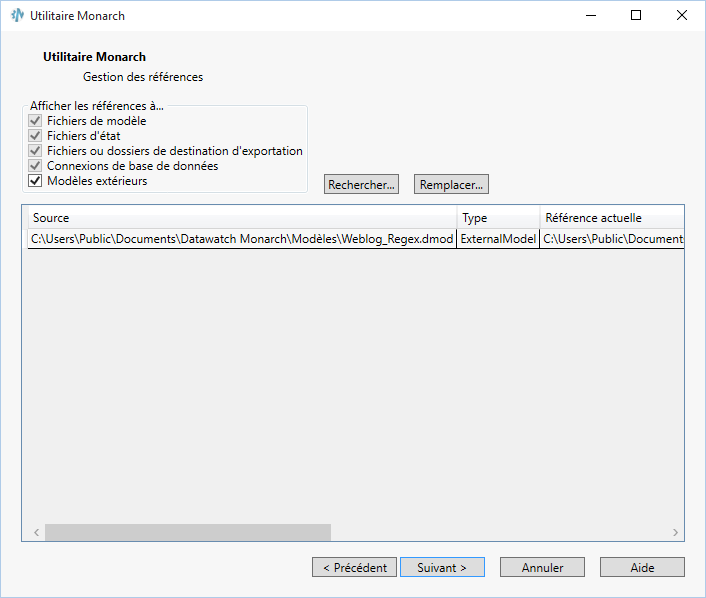Proceed with the Suivant button
Viewport: 706px width, 598px height.
[442, 567]
